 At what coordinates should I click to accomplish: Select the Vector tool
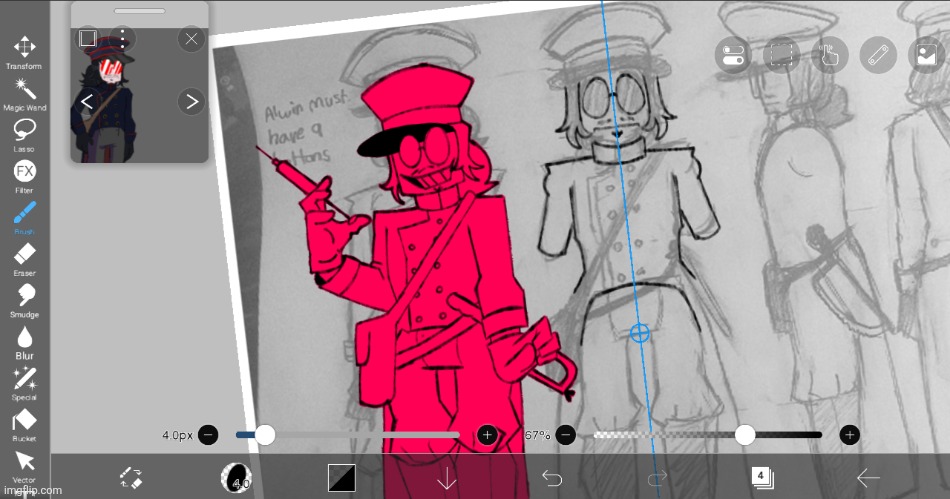[x=24, y=466]
